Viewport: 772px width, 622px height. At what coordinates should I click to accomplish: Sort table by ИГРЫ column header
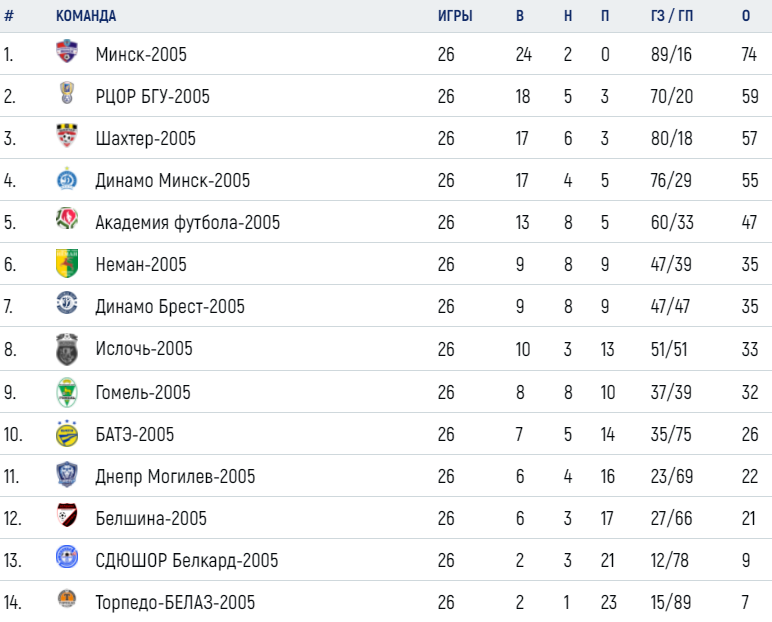point(455,16)
